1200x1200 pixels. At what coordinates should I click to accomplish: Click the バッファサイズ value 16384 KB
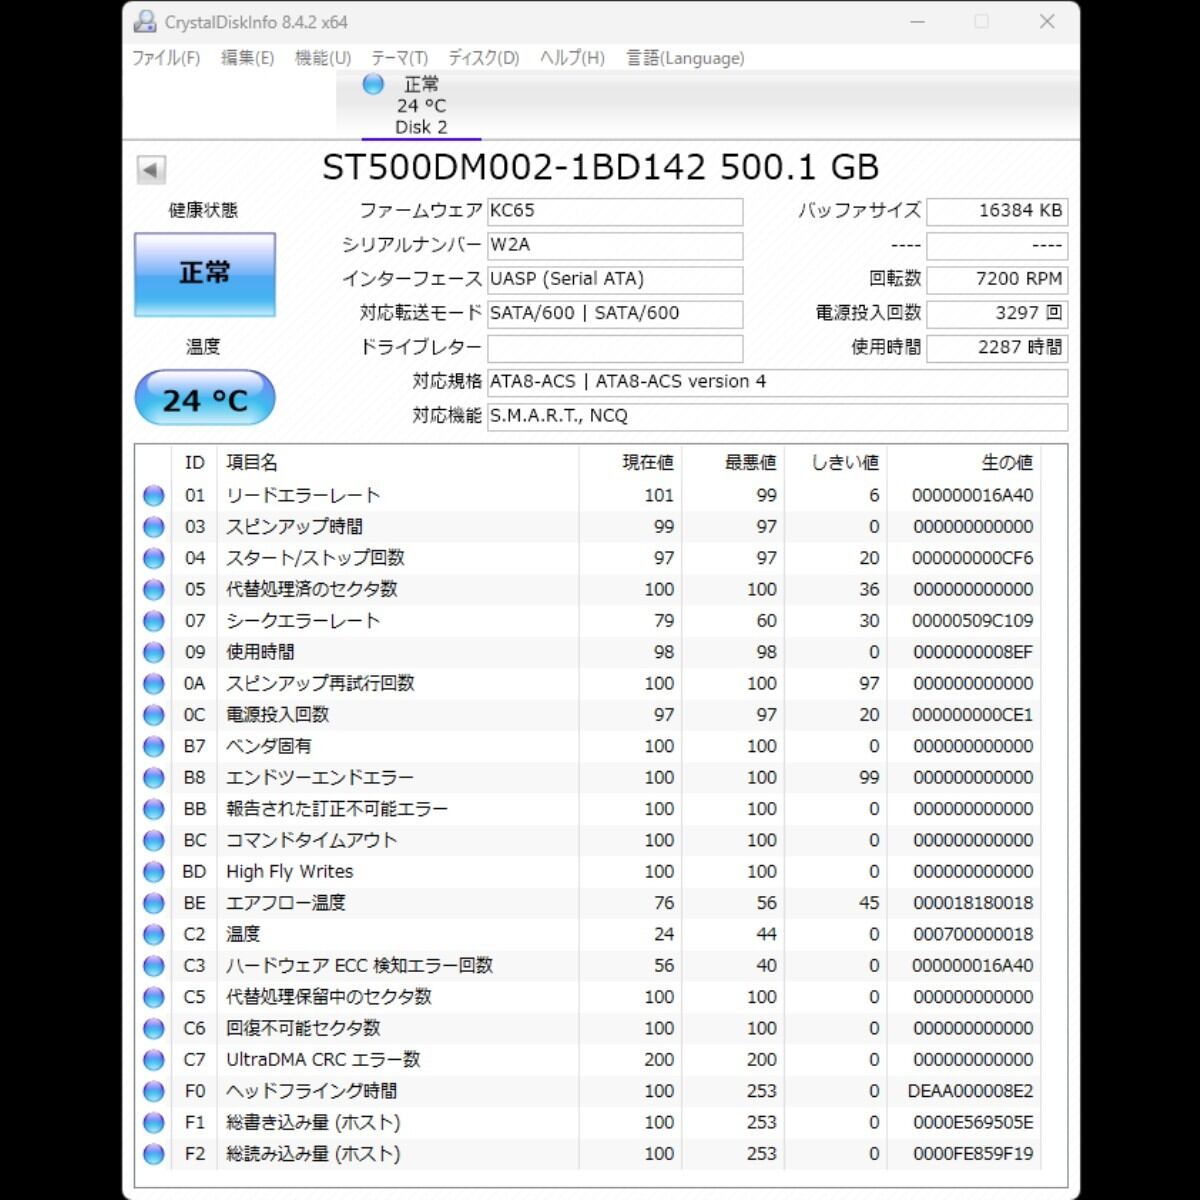pyautogui.click(x=997, y=211)
